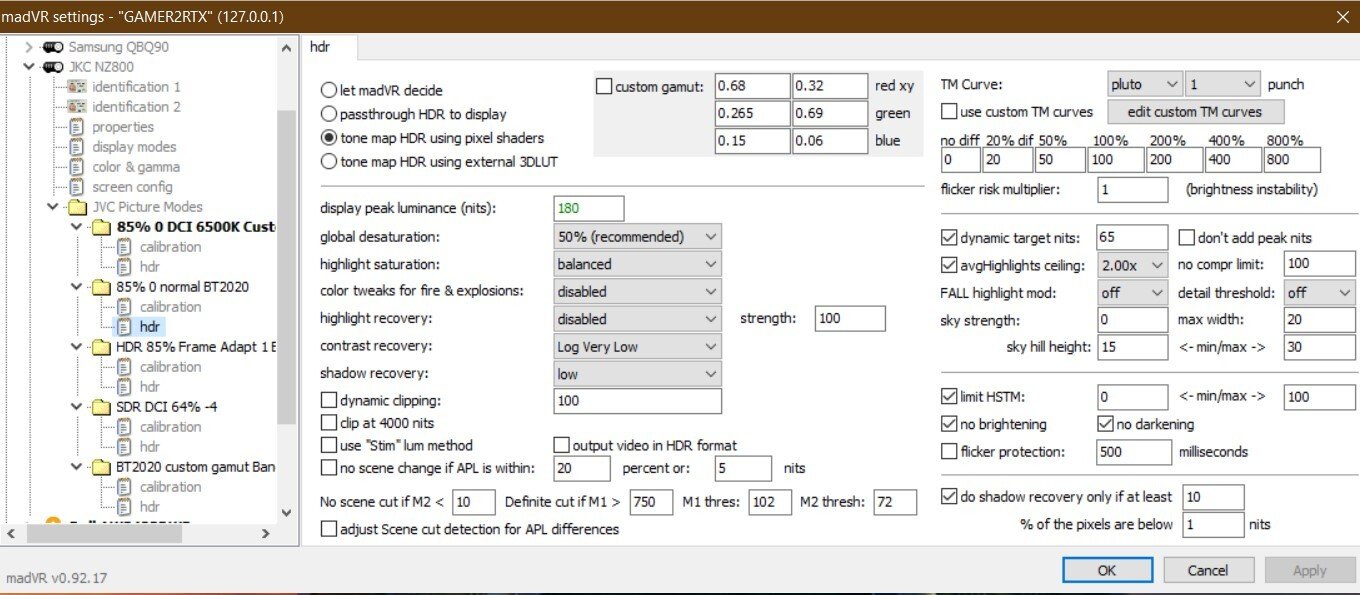Screen dimensions: 1360x595
Task: Click the Samsung QBQ90 device icon
Action: pyautogui.click(x=53, y=47)
